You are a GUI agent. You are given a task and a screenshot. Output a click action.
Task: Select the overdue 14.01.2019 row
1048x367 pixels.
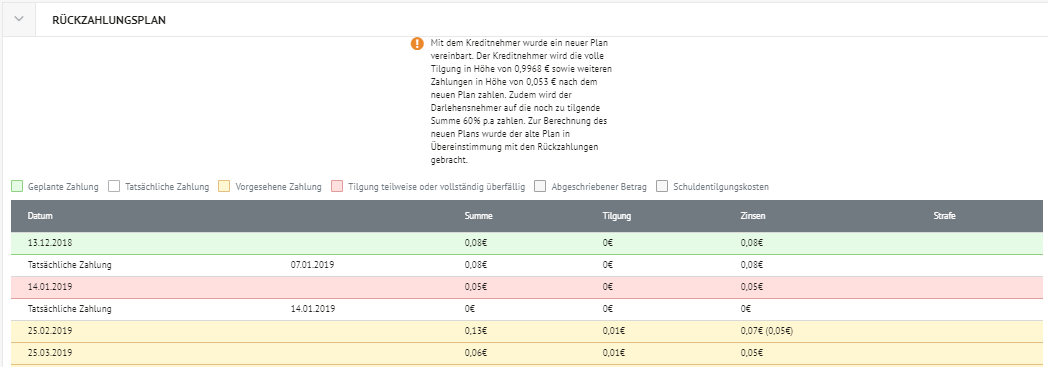point(527,287)
